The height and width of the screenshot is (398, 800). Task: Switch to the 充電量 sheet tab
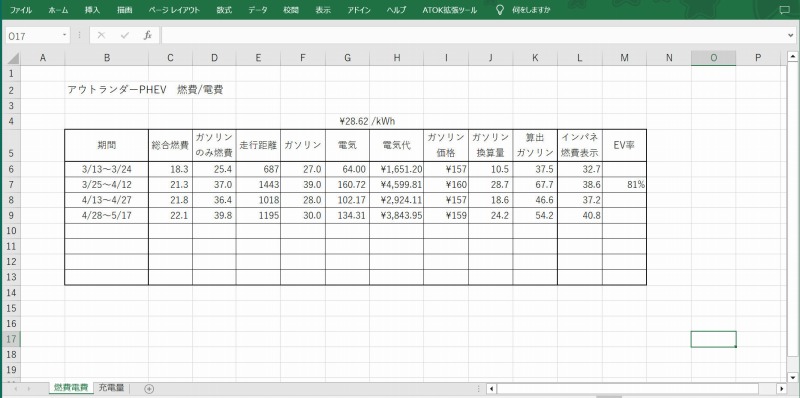point(111,388)
